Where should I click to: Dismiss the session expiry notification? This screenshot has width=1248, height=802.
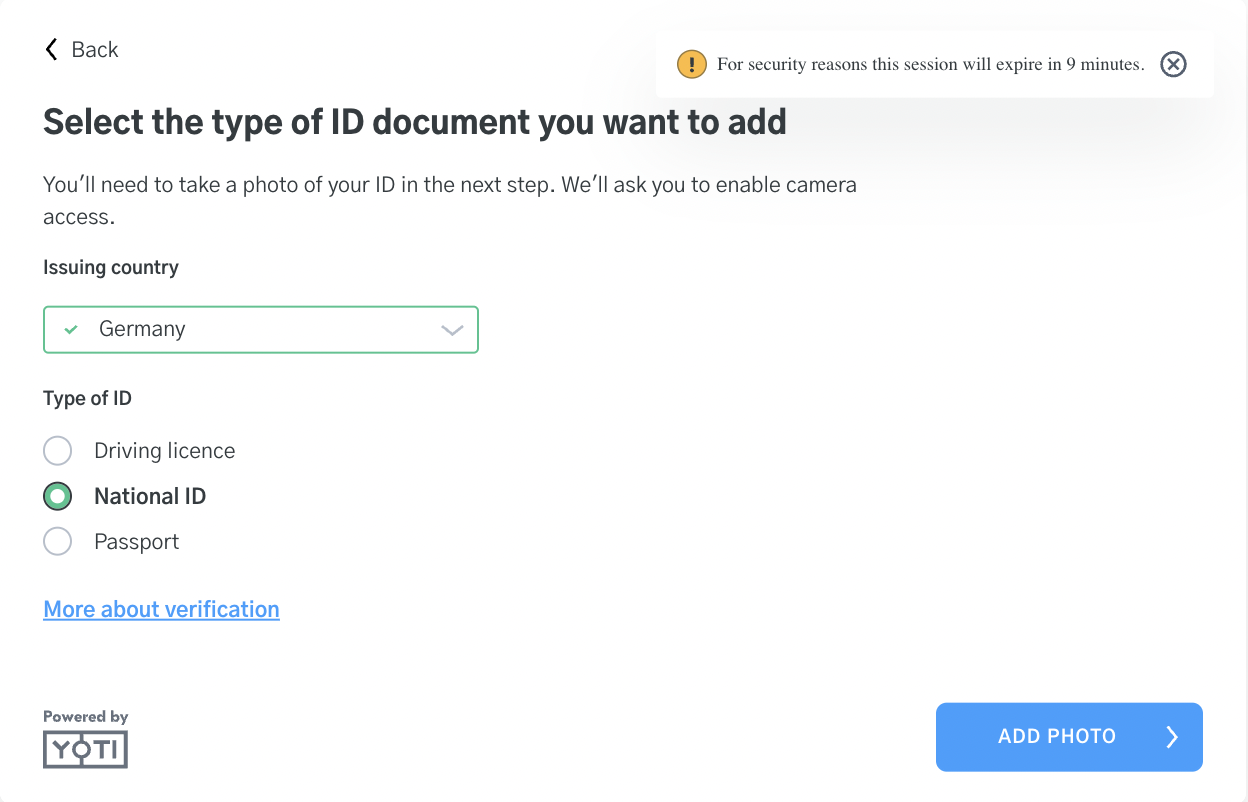1173,65
